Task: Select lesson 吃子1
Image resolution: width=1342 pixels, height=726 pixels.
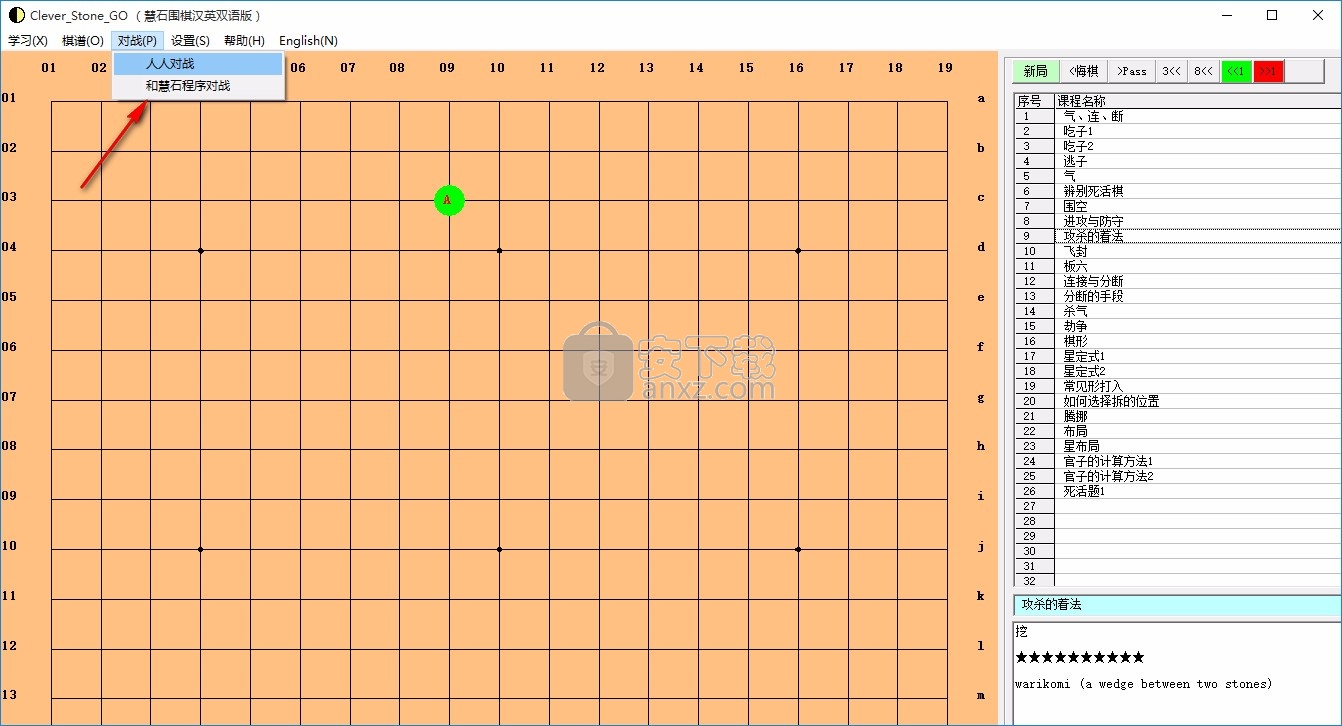Action: [x=1197, y=131]
